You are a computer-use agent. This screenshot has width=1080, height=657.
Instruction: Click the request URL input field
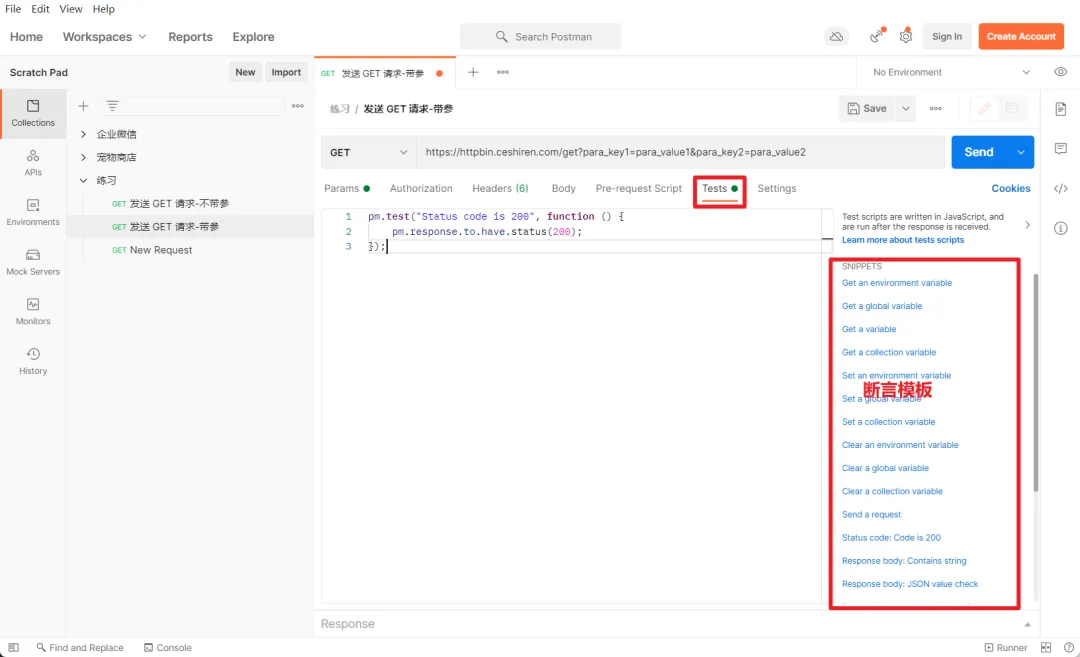[680, 152]
